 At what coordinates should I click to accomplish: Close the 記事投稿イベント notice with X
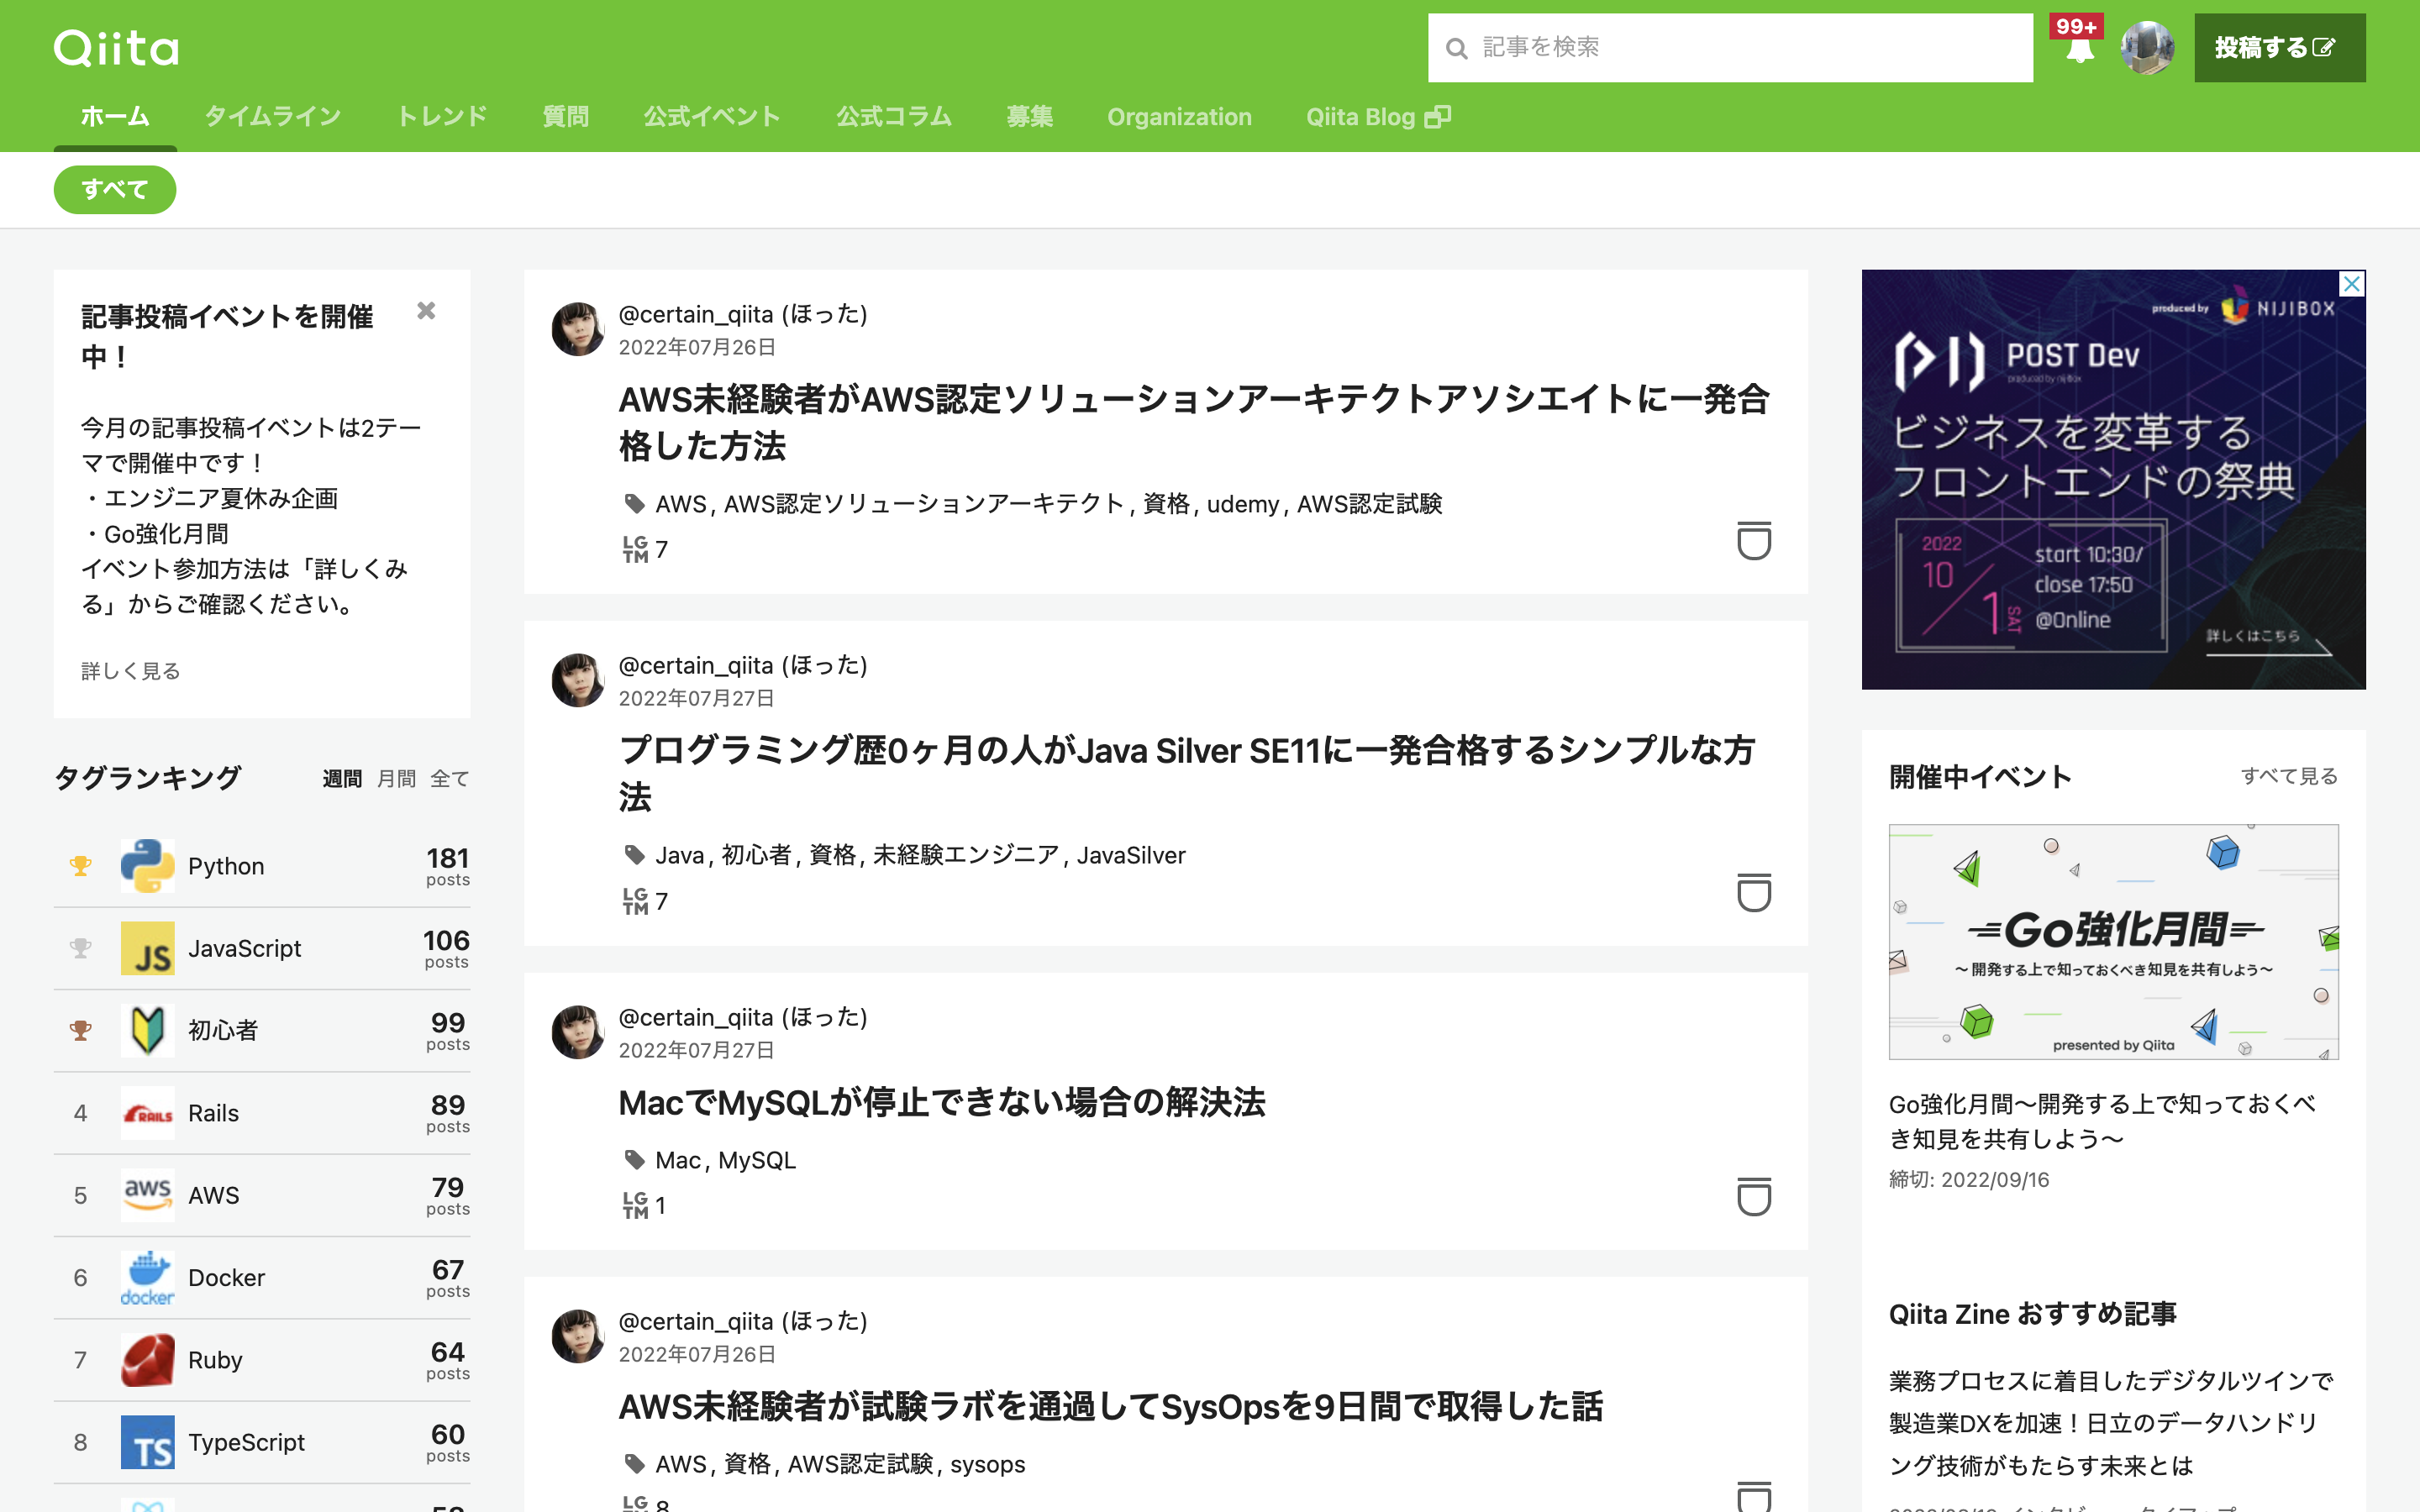click(x=426, y=311)
